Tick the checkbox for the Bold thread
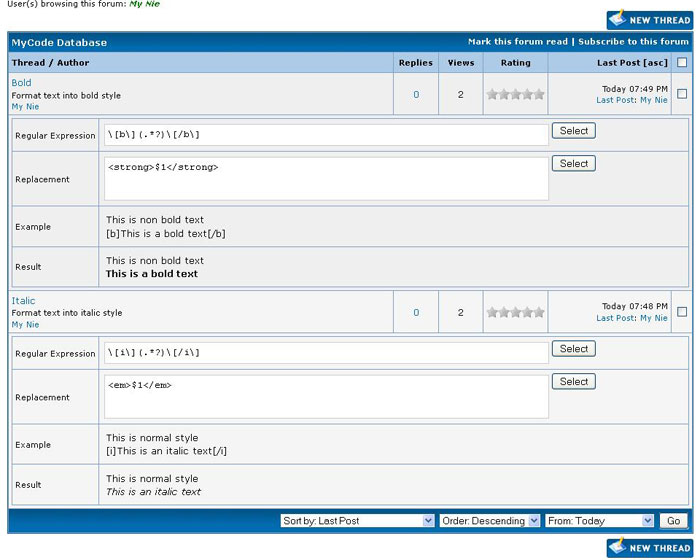The width and height of the screenshot is (700, 560). 682,94
